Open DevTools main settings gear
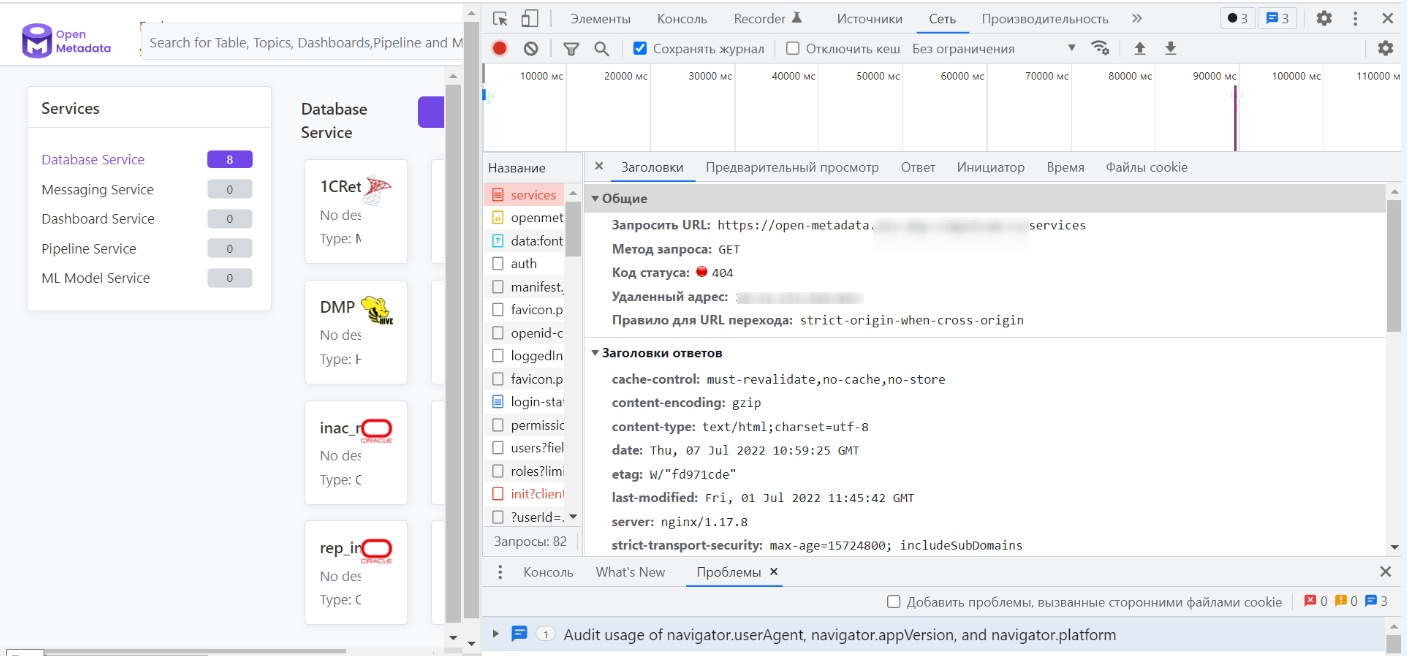The width and height of the screenshot is (1407, 656). [x=1324, y=18]
